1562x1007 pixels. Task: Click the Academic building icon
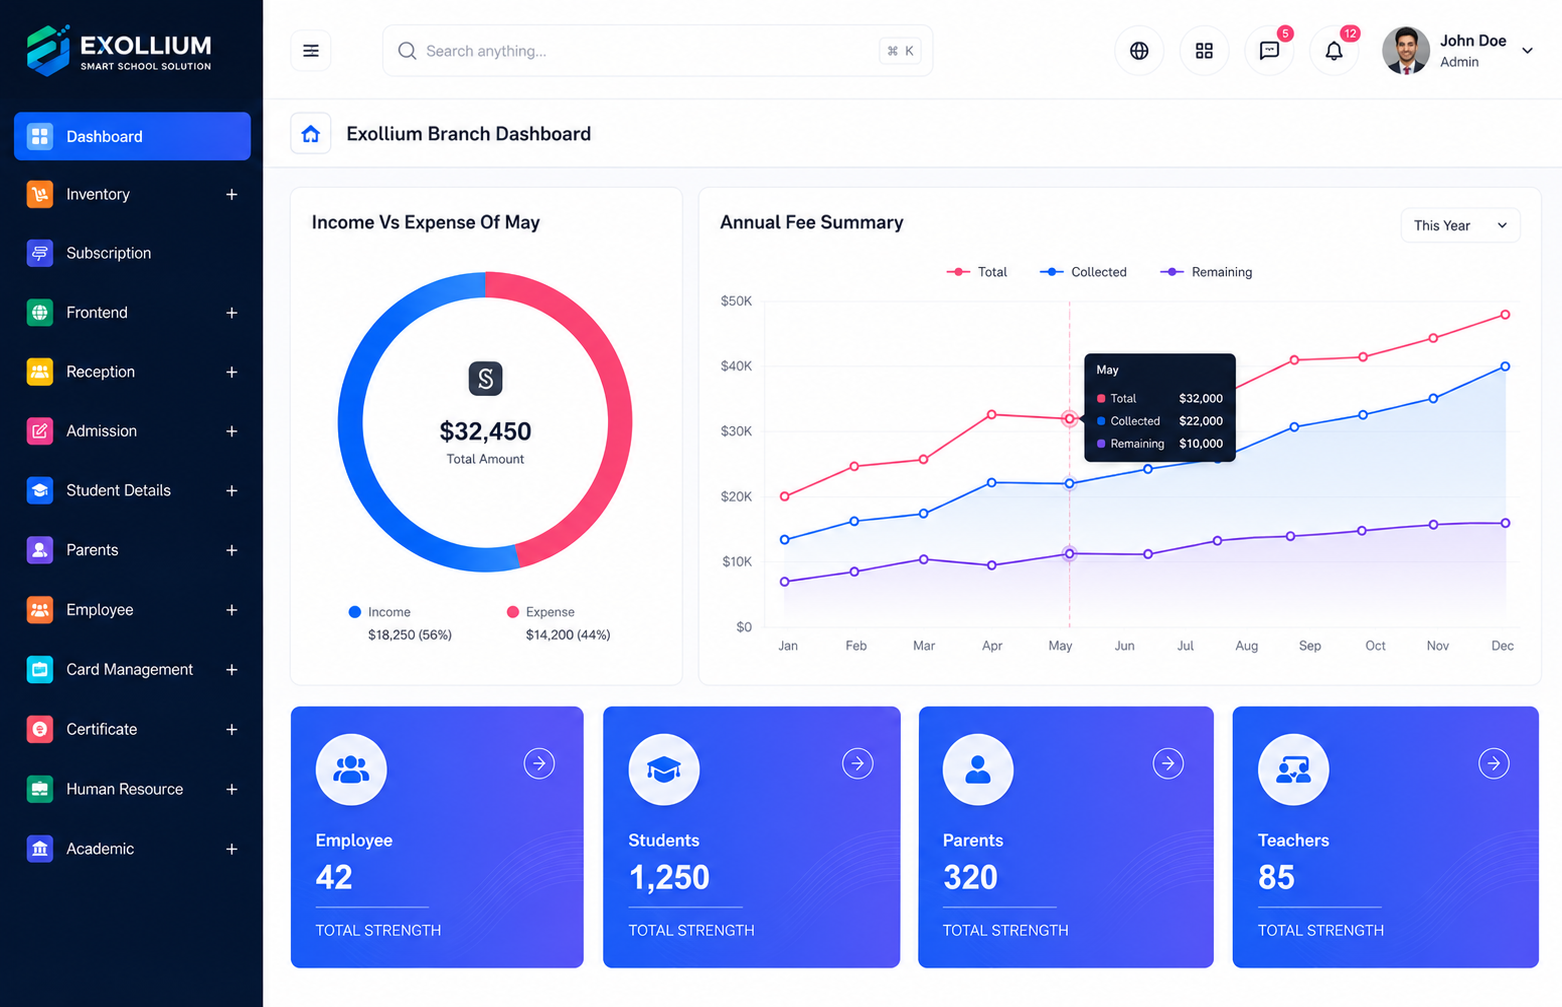click(x=40, y=849)
